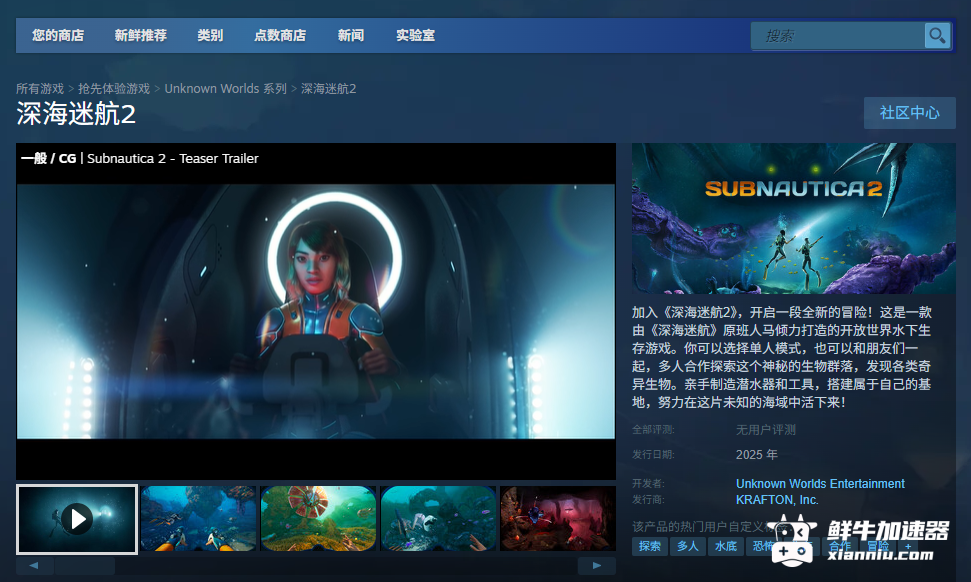Follow the 所有游戏 breadcrumb link

tap(40, 89)
